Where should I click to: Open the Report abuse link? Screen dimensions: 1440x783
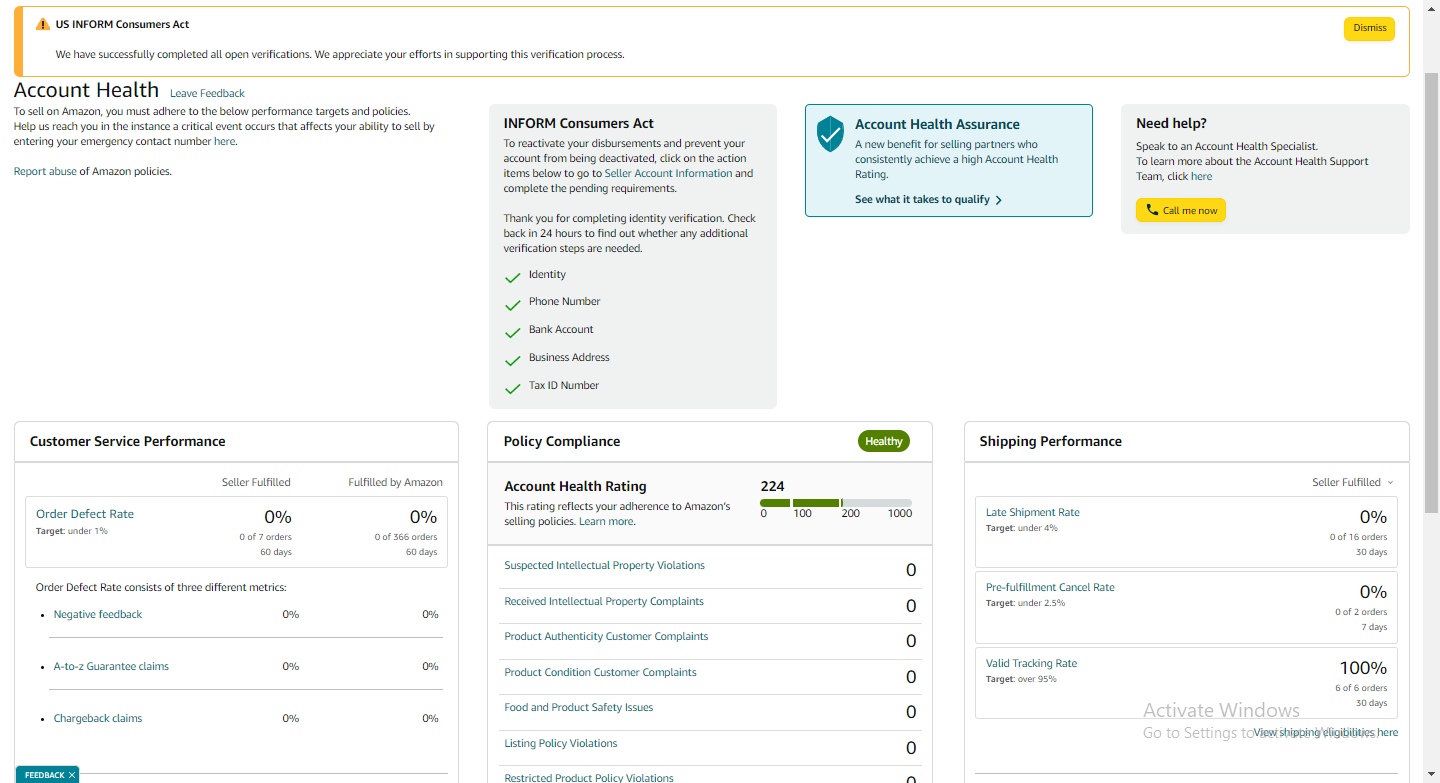coord(45,171)
